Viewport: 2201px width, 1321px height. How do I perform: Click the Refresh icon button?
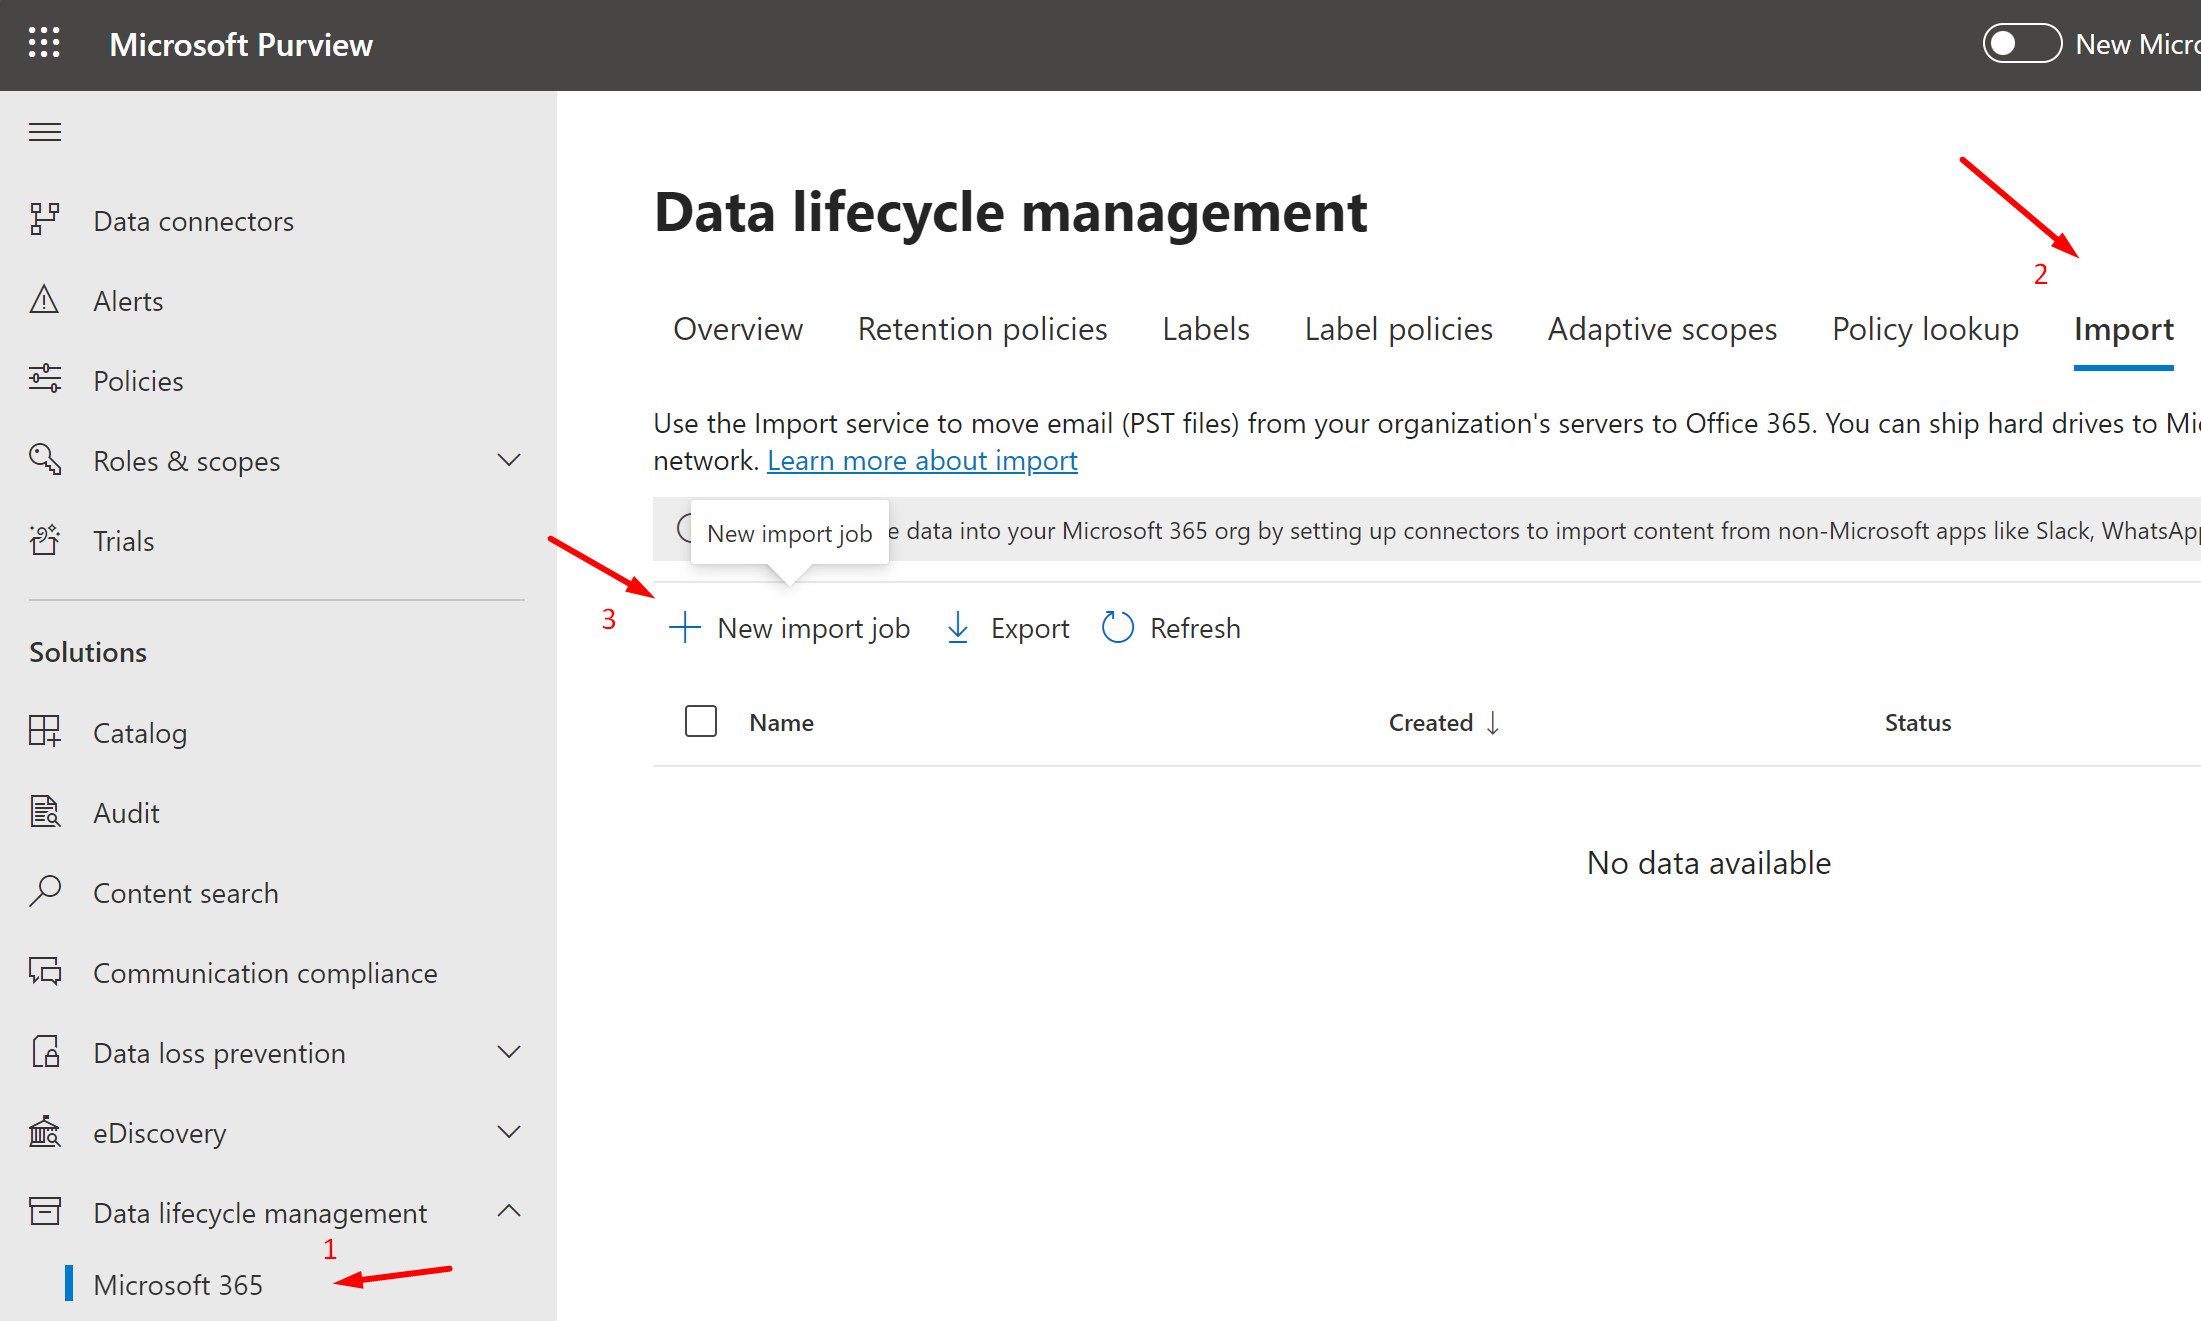pyautogui.click(x=1118, y=628)
